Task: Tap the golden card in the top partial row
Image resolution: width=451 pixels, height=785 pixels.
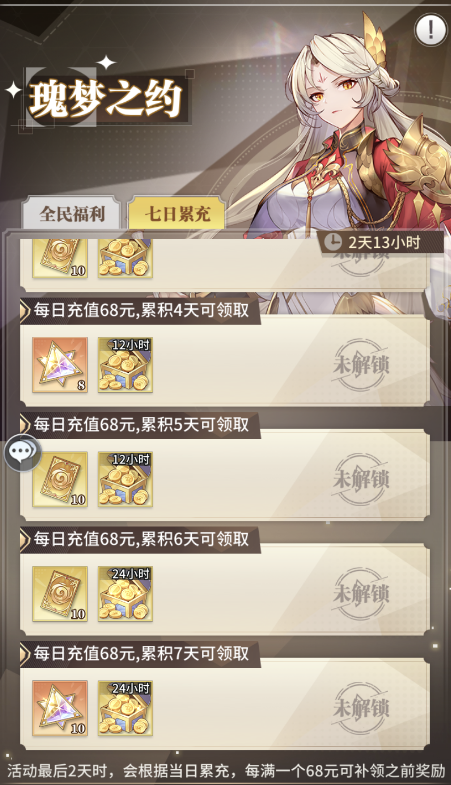Action: tap(60, 259)
